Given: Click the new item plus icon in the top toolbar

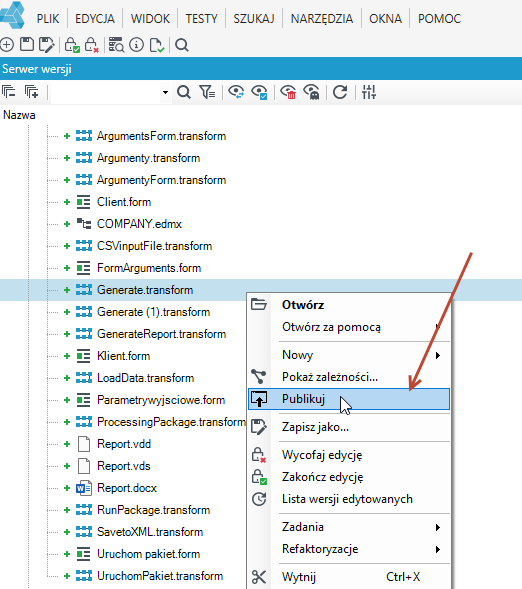Looking at the screenshot, I should click(7, 45).
